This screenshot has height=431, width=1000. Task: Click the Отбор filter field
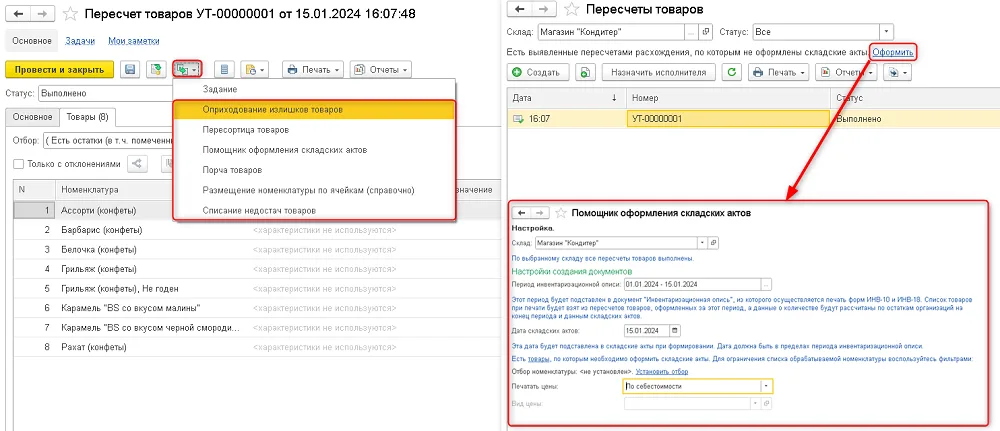click(x=108, y=140)
